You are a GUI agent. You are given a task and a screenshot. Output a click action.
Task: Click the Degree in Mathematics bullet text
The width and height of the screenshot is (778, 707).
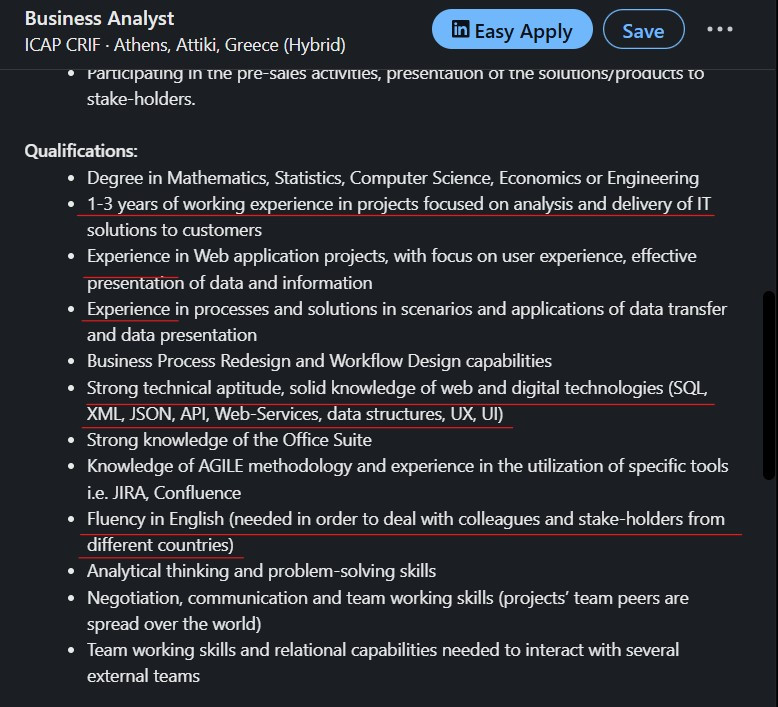coord(393,178)
